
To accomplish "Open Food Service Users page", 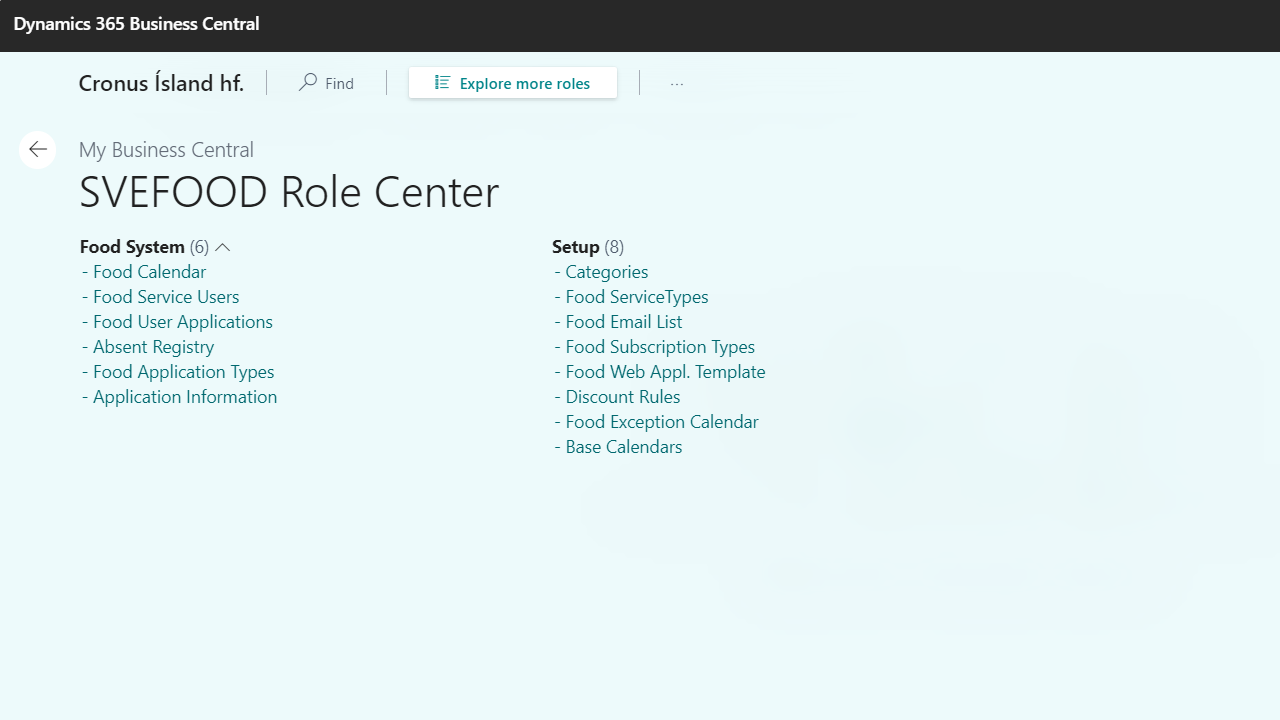I will (166, 297).
